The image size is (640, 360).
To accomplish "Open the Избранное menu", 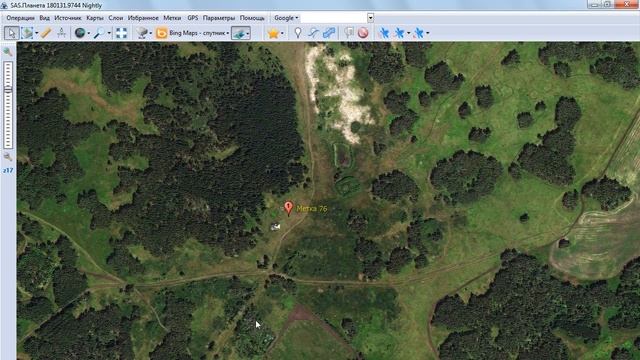I will click(x=143, y=18).
